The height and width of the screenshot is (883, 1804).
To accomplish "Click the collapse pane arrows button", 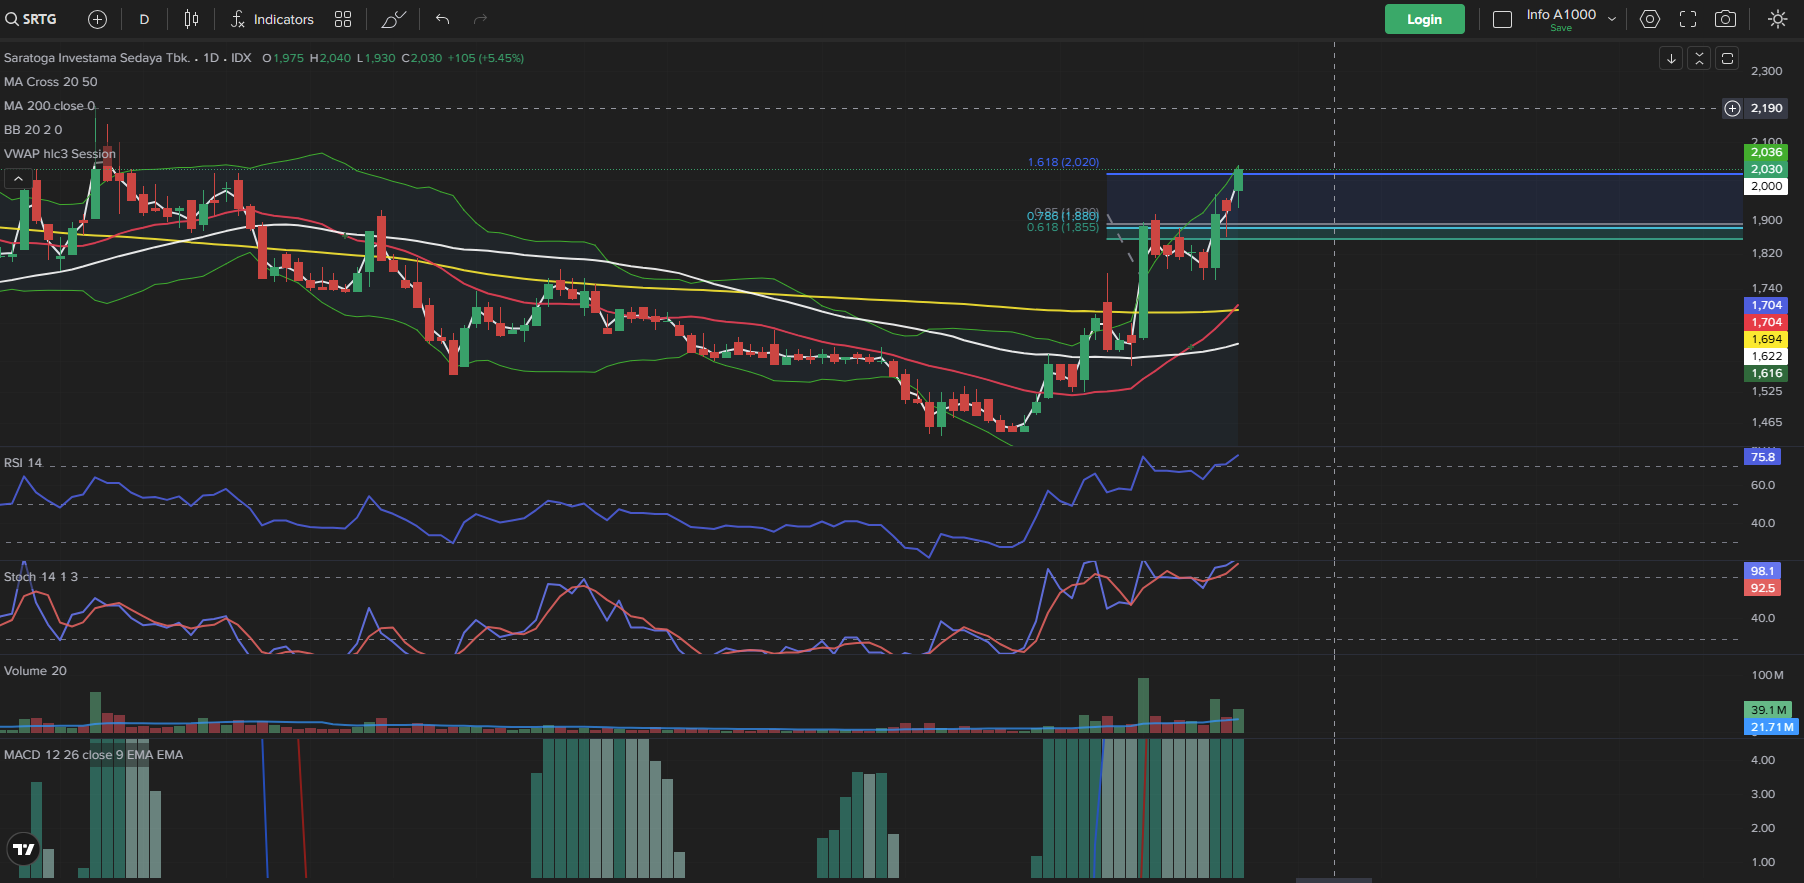I will click(1699, 58).
